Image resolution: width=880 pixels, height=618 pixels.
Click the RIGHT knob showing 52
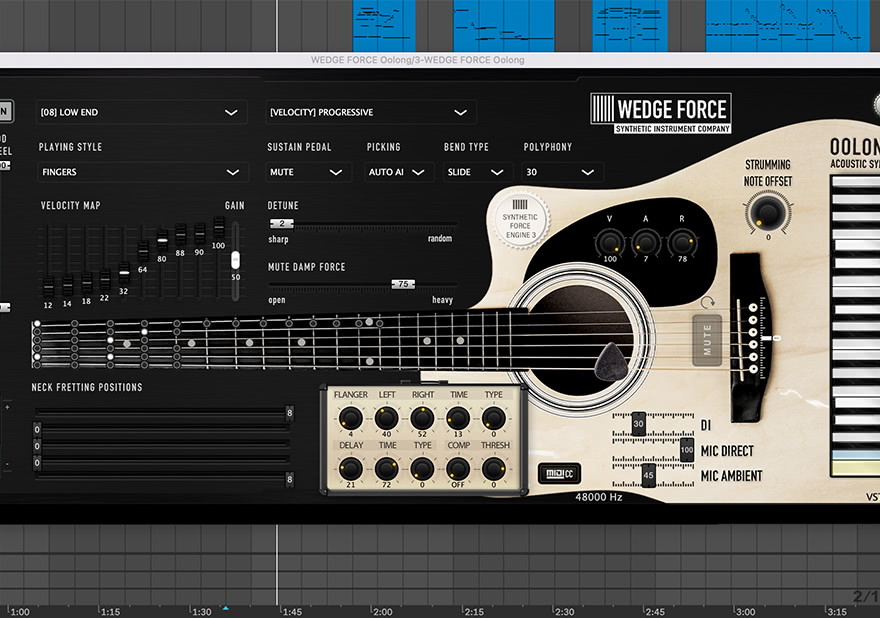coord(422,418)
